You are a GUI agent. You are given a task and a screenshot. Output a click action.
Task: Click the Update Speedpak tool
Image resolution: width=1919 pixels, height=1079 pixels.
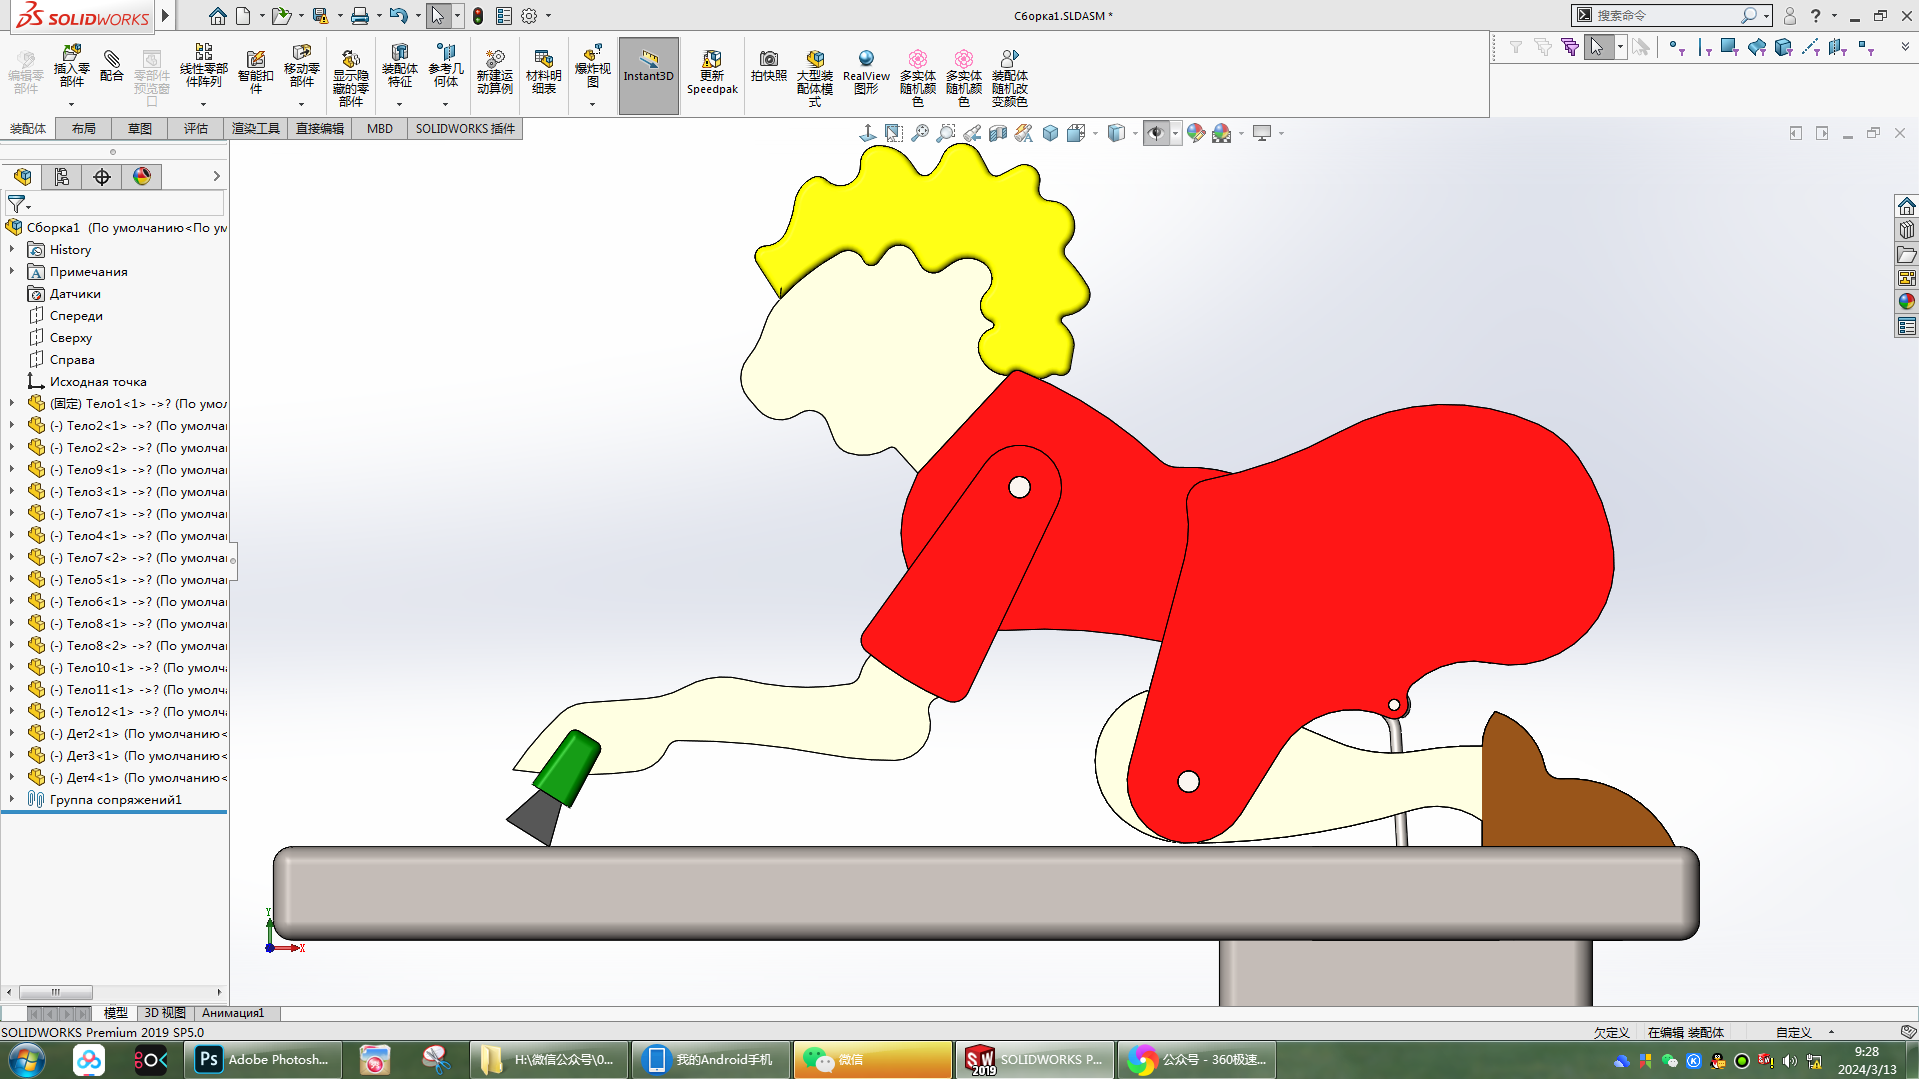[712, 72]
